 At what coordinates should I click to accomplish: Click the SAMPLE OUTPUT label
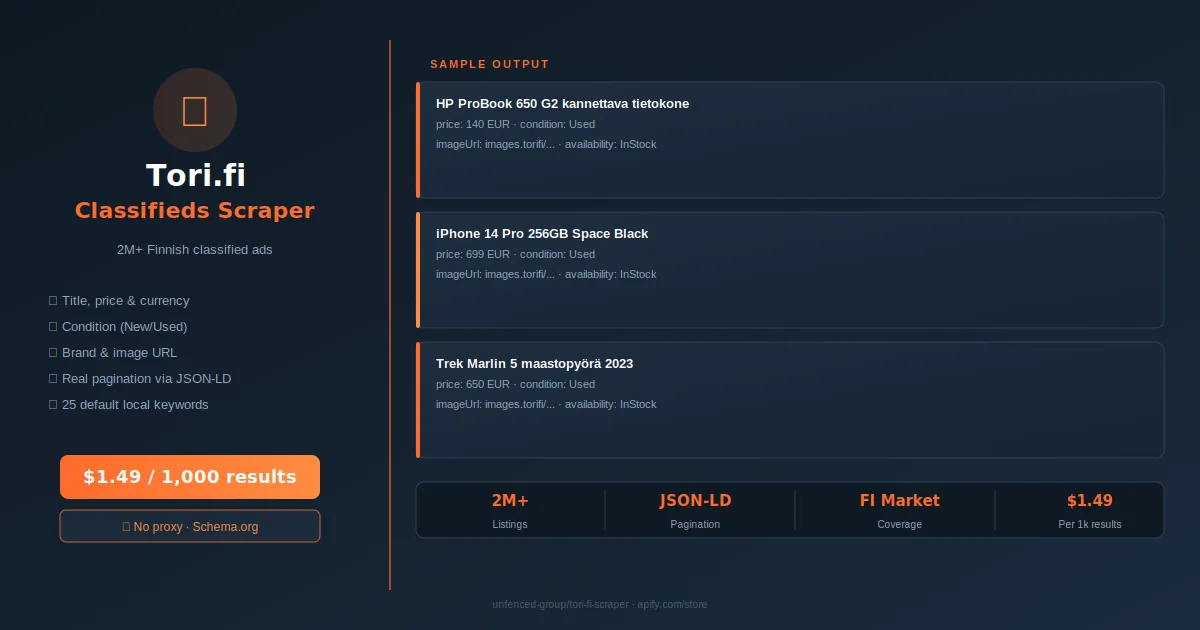point(490,64)
